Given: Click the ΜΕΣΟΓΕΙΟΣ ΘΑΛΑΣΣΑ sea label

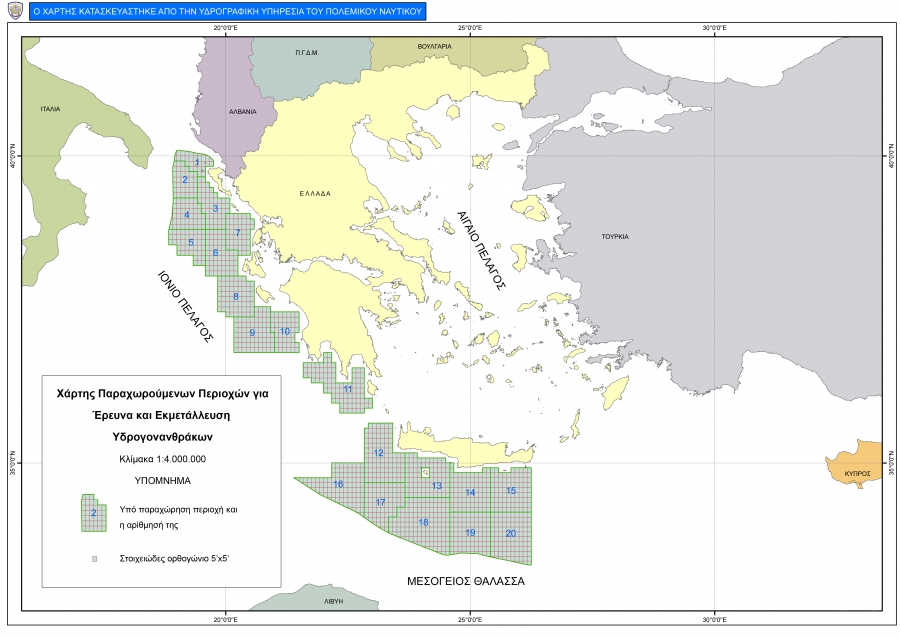Looking at the screenshot, I should coord(465,580).
